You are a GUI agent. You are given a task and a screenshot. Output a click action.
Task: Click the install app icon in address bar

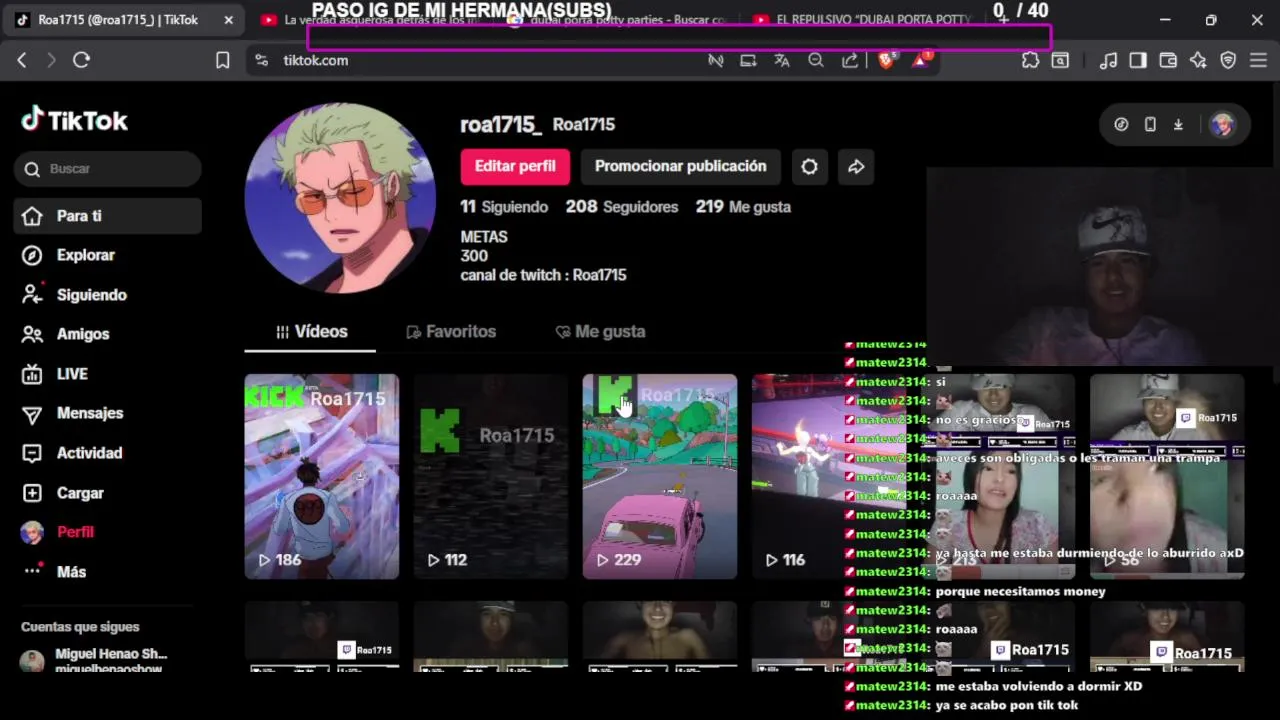tap(748, 60)
